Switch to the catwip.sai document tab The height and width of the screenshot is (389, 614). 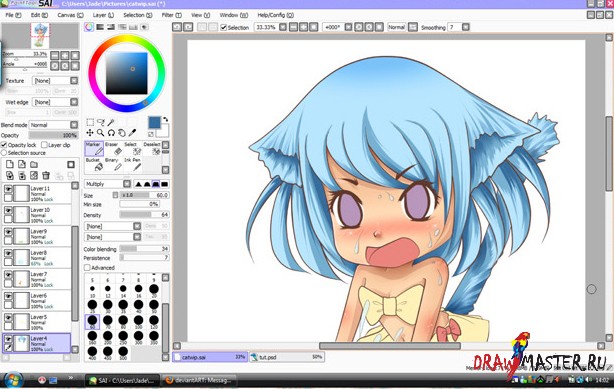[210, 357]
